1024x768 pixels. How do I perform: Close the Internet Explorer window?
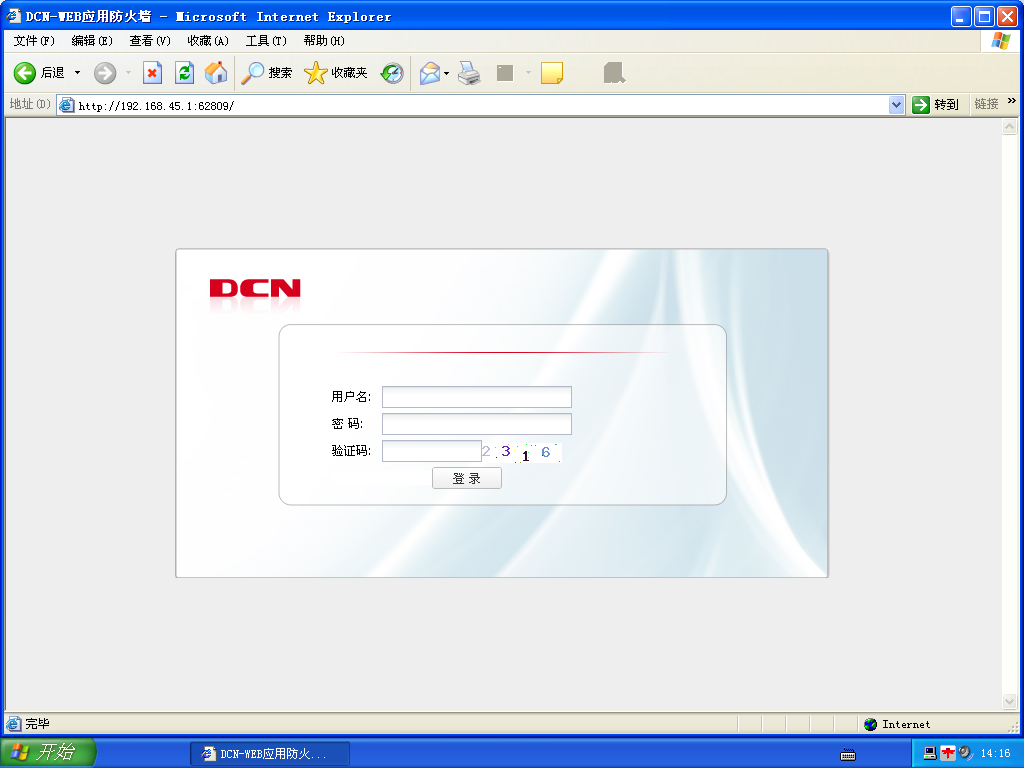tap(1008, 16)
